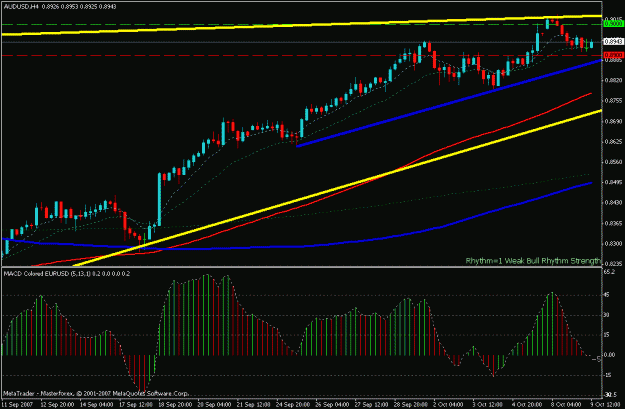Click price scale value 0.8755
Viewport: 625px width, 409px height.
pyautogui.click(x=614, y=101)
